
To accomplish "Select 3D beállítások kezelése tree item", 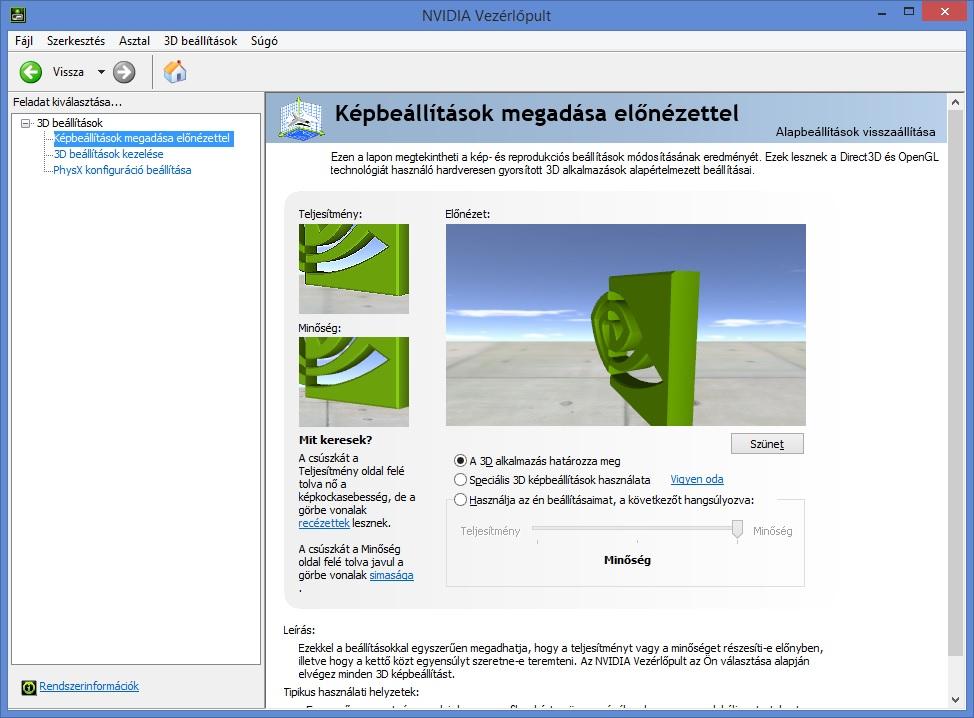I will [109, 154].
